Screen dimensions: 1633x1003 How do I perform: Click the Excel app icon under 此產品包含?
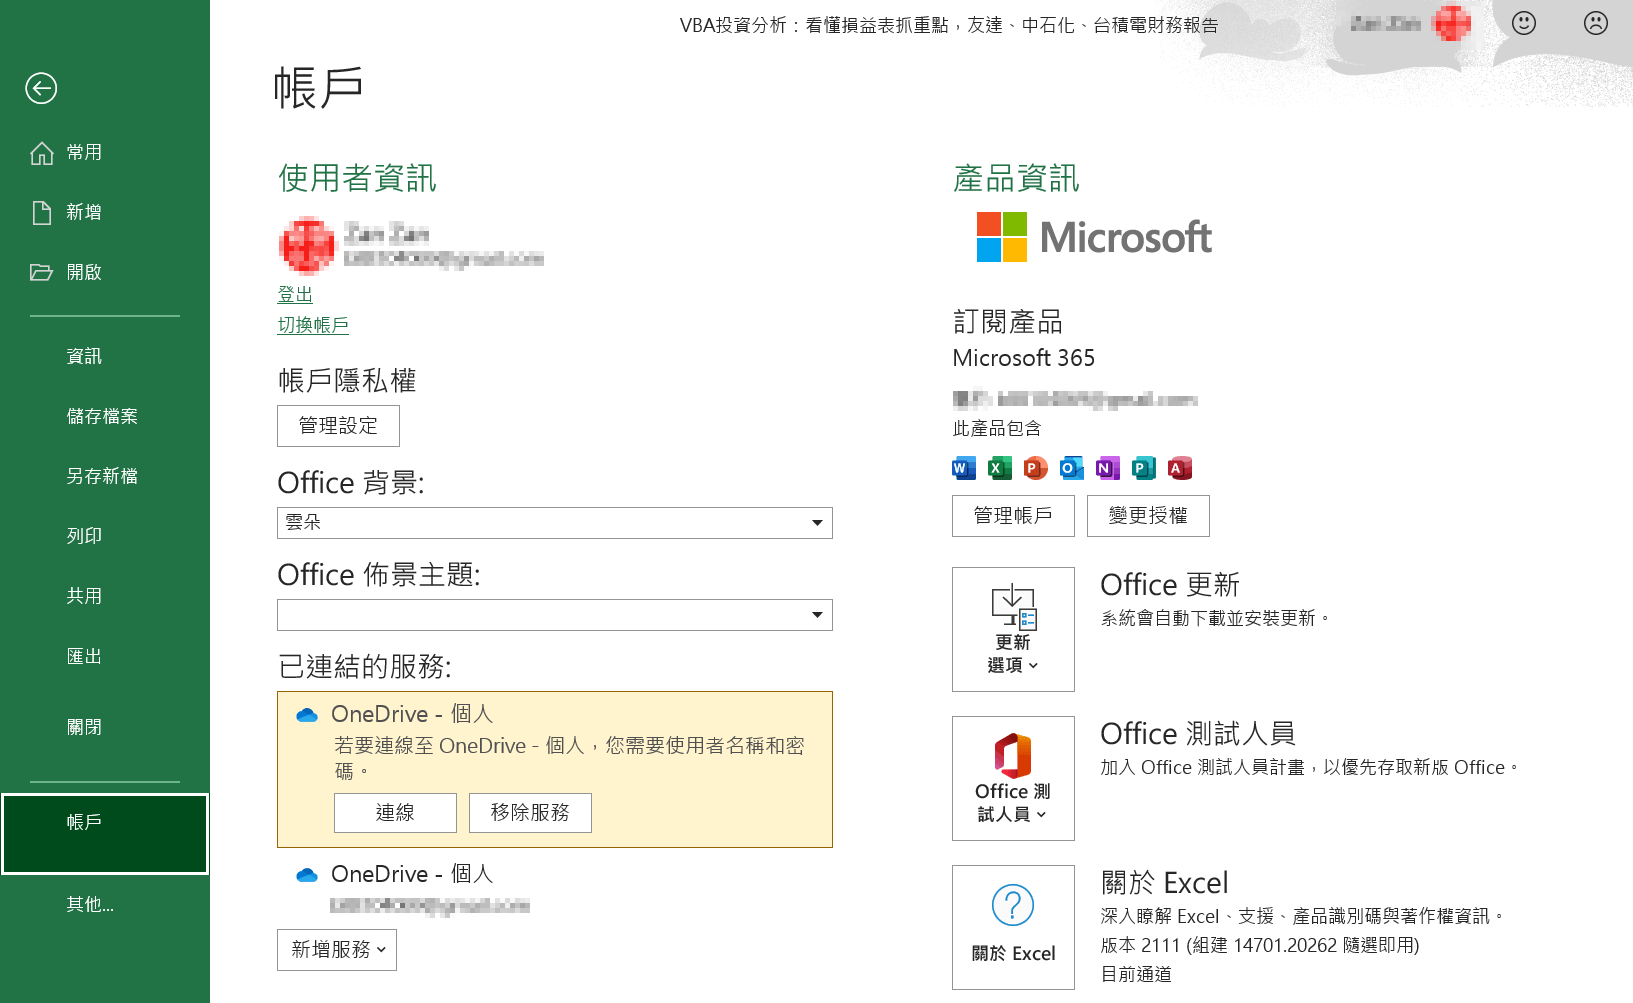click(x=1000, y=468)
